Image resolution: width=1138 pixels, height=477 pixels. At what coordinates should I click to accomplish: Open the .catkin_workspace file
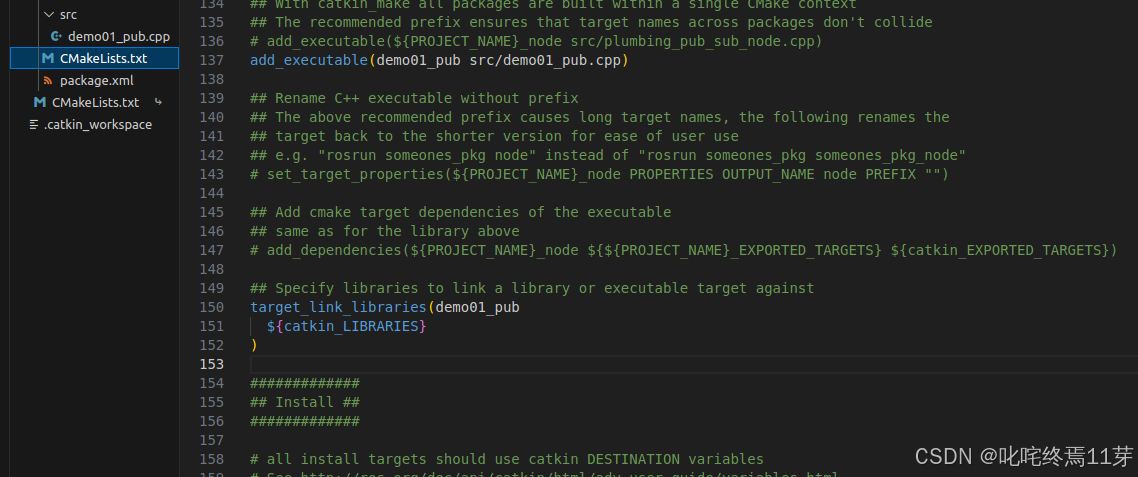pos(98,125)
